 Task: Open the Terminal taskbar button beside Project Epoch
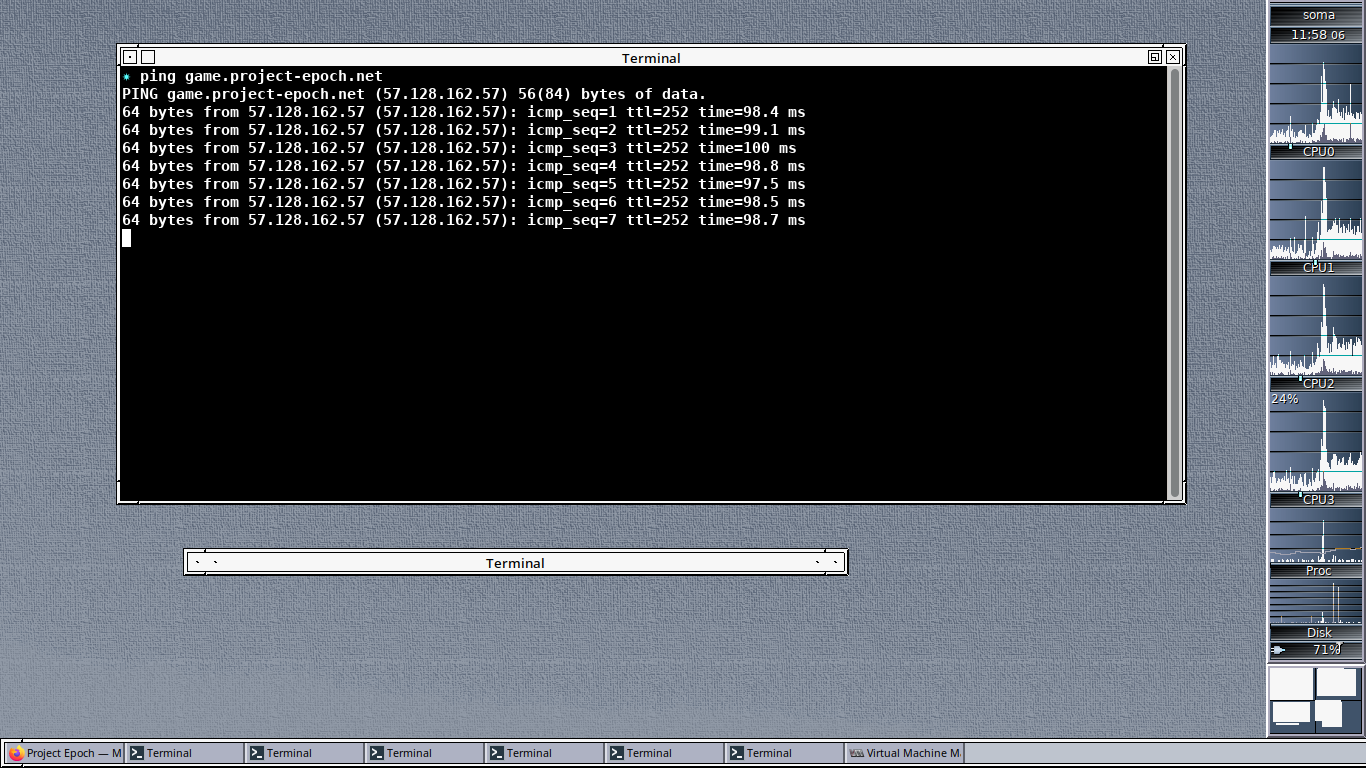pos(184,753)
